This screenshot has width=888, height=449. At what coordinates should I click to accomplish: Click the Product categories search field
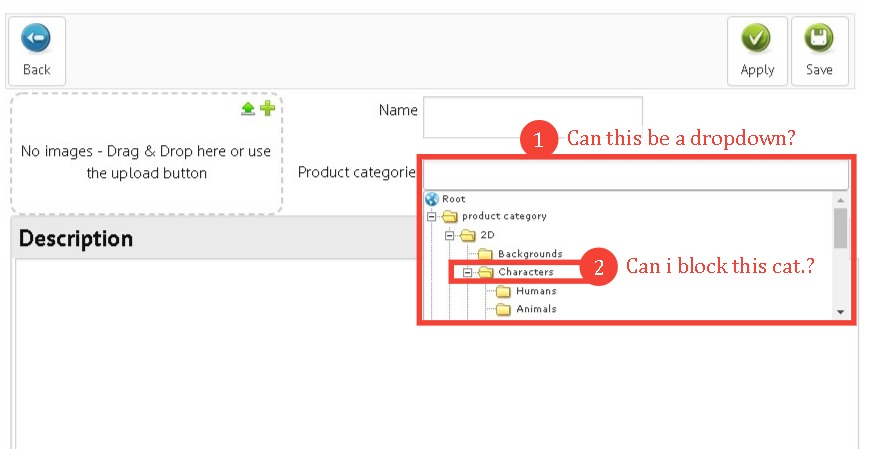[636, 174]
